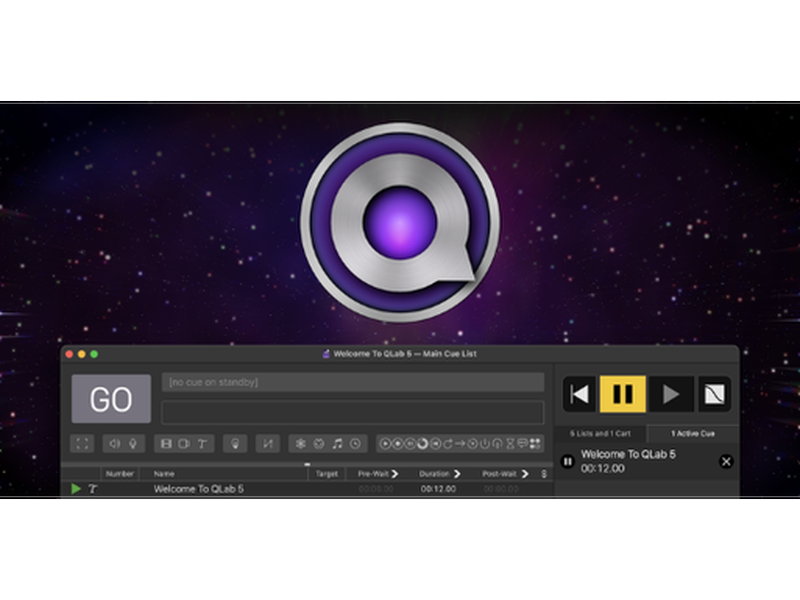Click the active cue 00:12.00 time
Image resolution: width=800 pixels, height=600 pixels.
(x=603, y=468)
